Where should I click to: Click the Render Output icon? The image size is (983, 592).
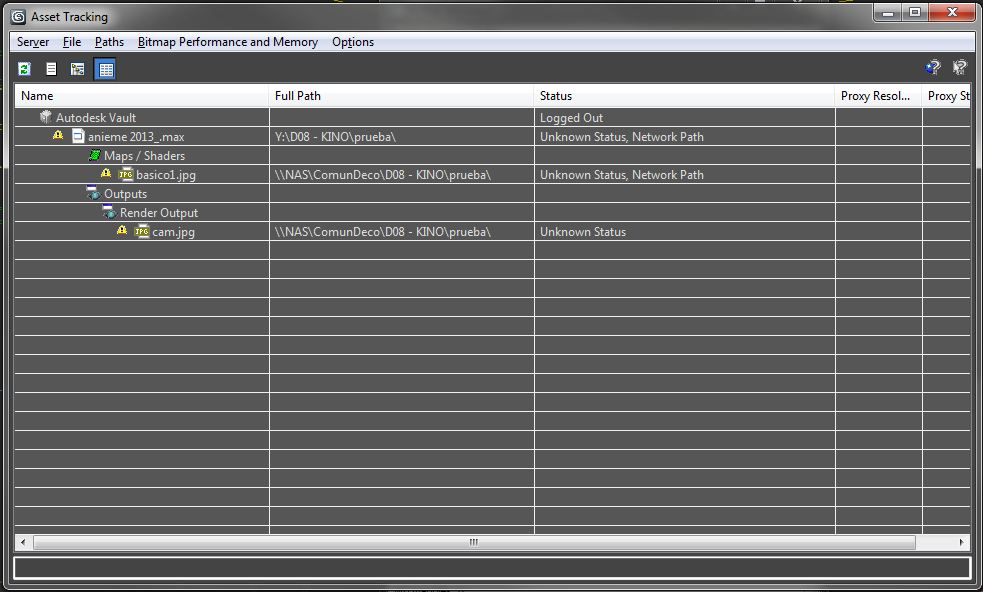coord(110,212)
